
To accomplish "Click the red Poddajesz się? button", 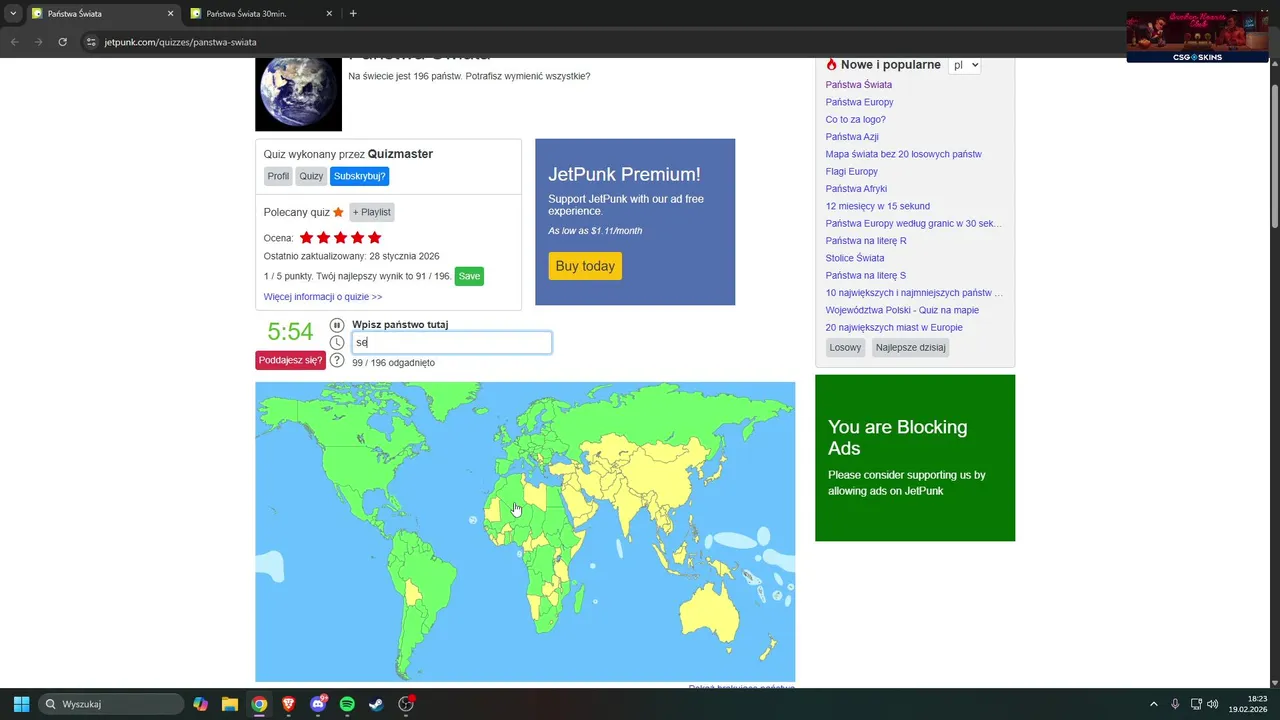I will pyautogui.click(x=291, y=360).
